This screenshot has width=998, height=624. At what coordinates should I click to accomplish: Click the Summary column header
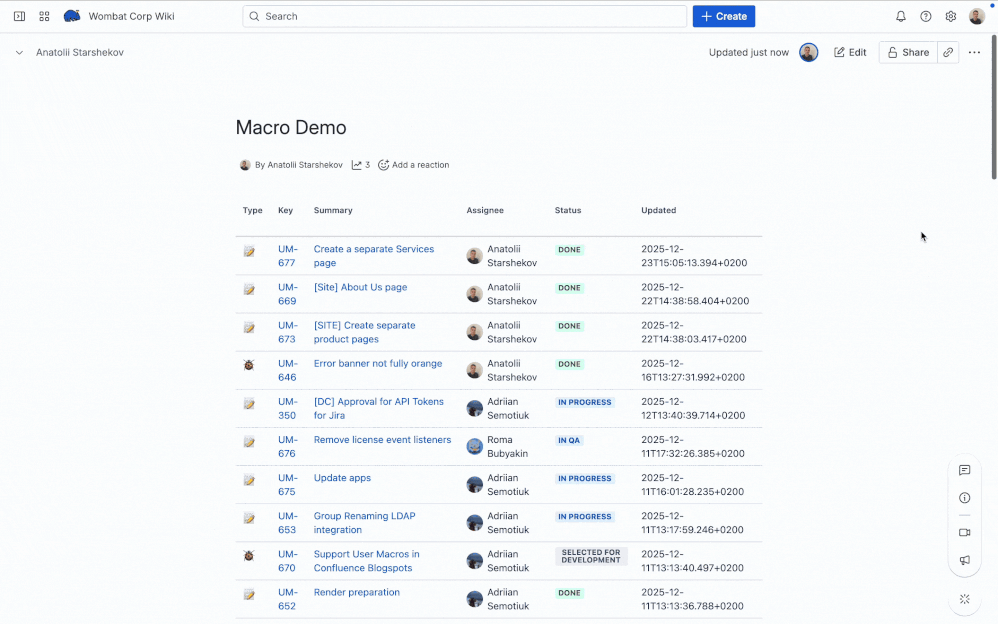(333, 210)
